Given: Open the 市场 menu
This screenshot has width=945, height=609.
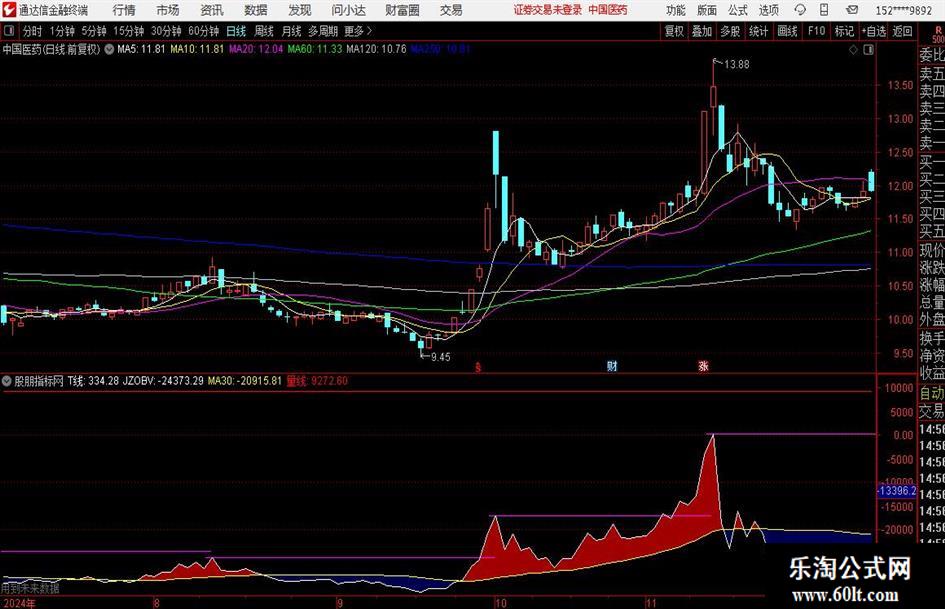Looking at the screenshot, I should point(168,10).
